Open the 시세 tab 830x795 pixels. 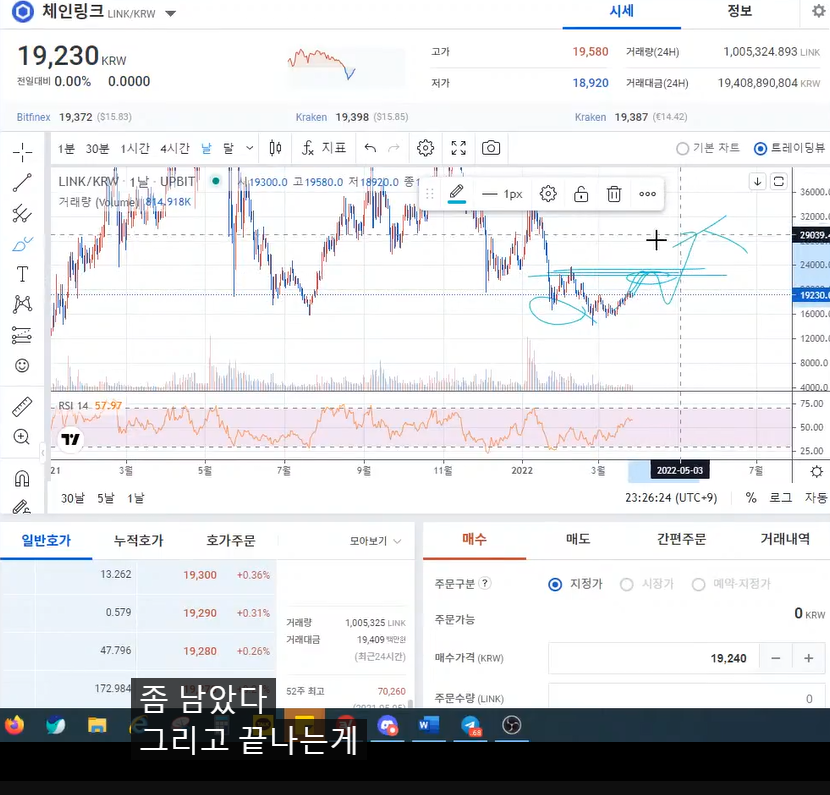(x=621, y=12)
